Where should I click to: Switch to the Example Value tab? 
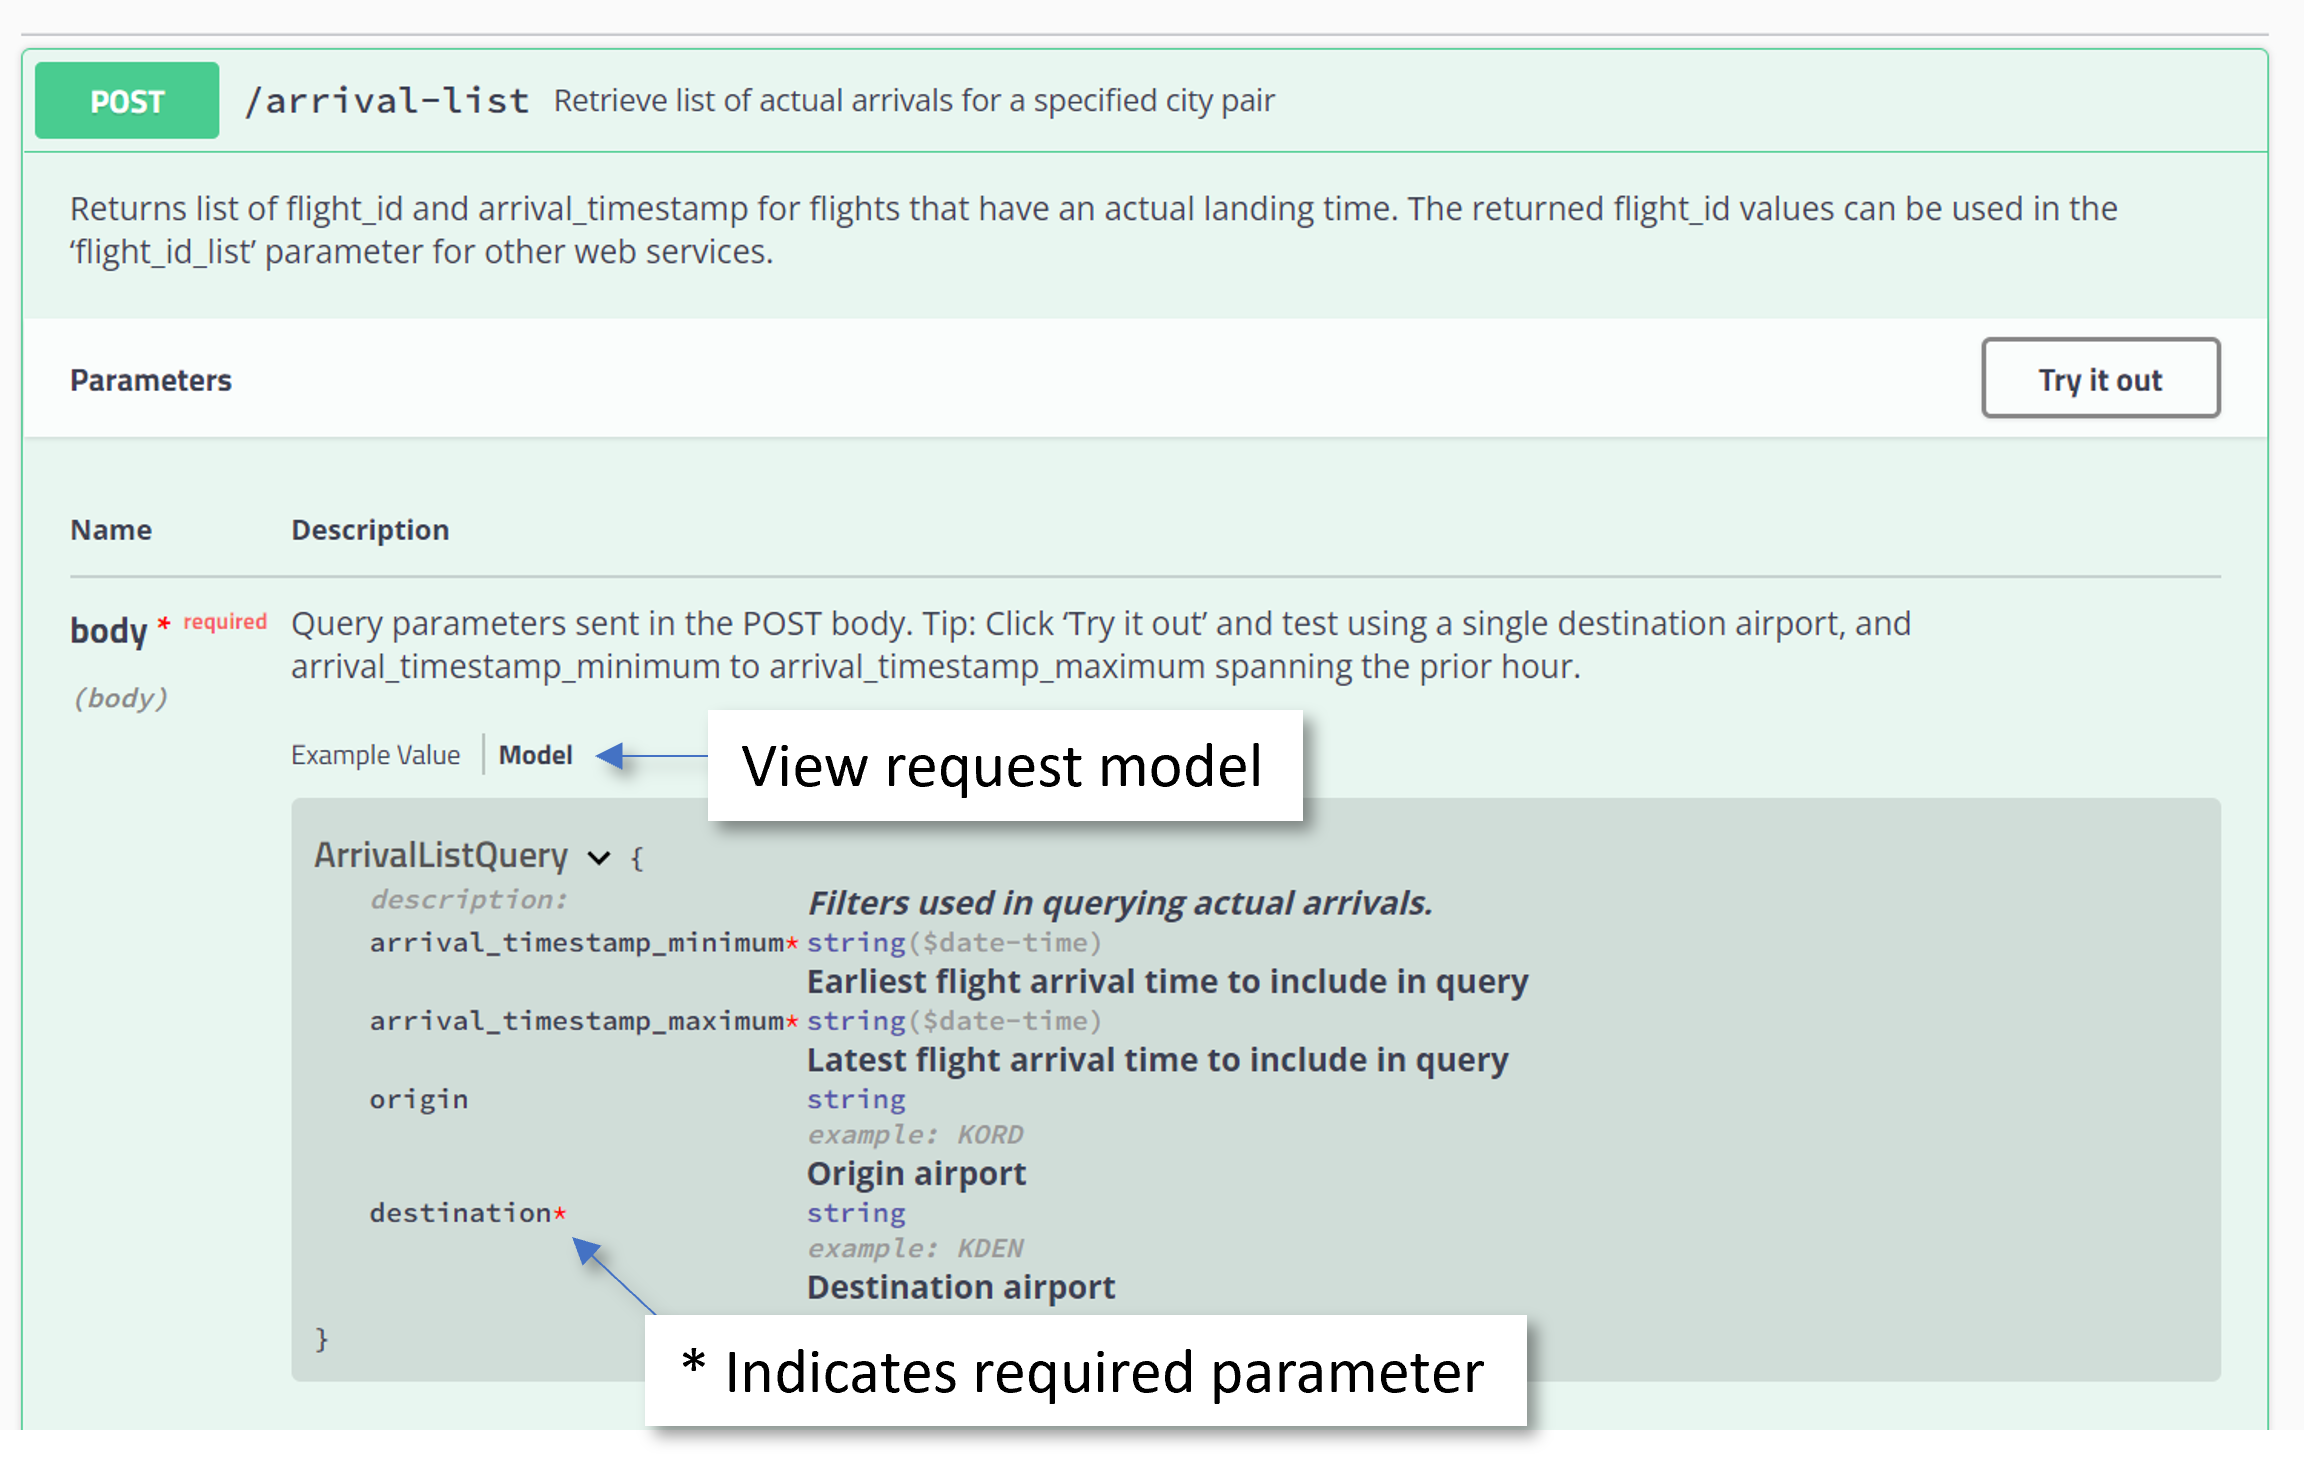tap(375, 755)
